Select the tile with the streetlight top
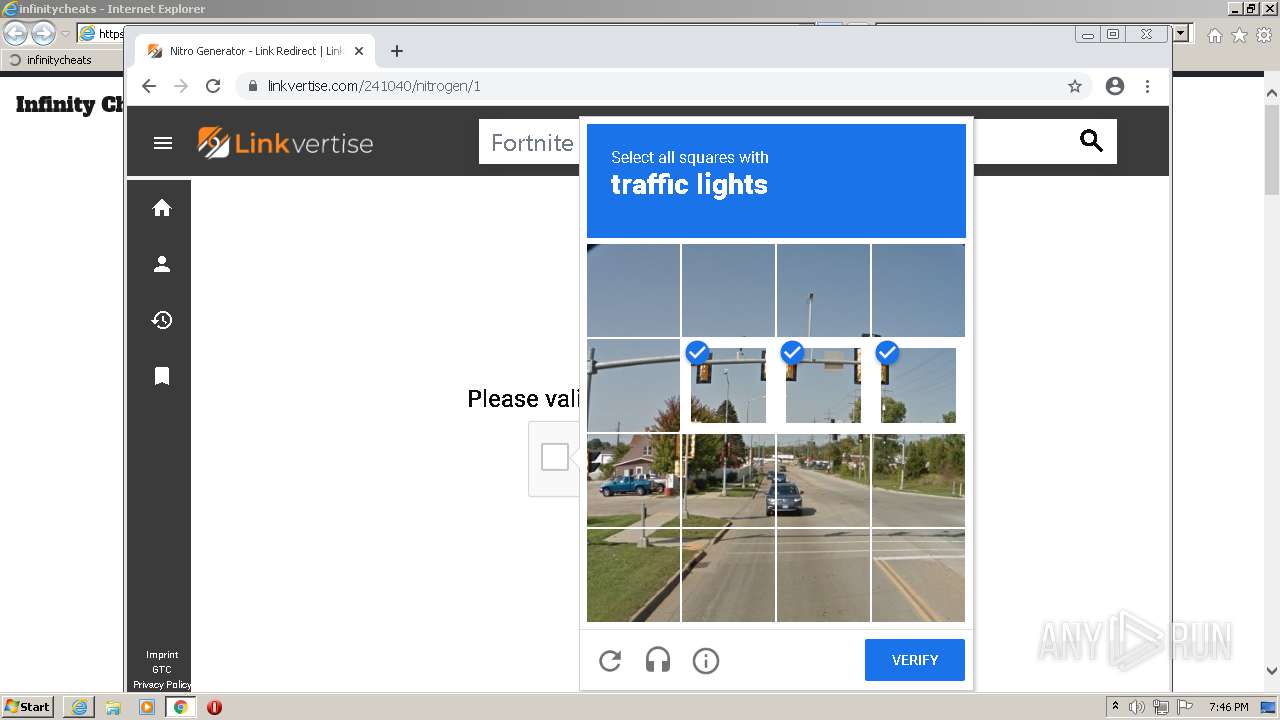Screen dimensions: 1280x720 [823, 290]
